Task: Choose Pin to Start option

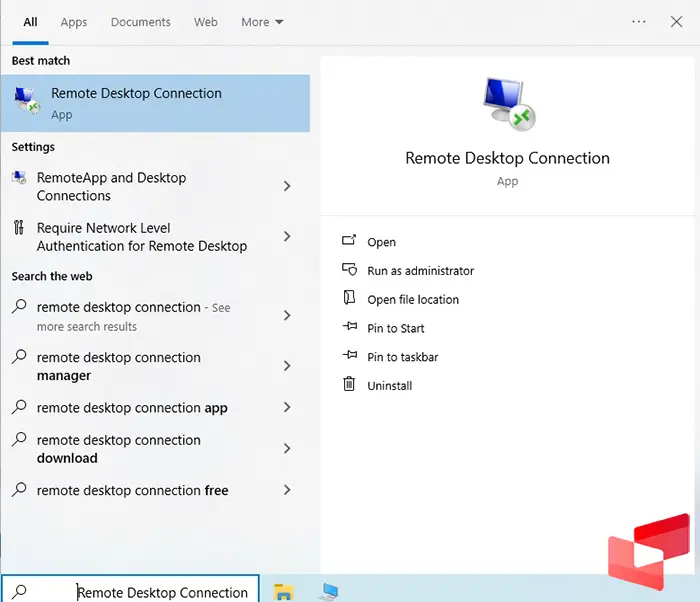Action: click(x=395, y=328)
